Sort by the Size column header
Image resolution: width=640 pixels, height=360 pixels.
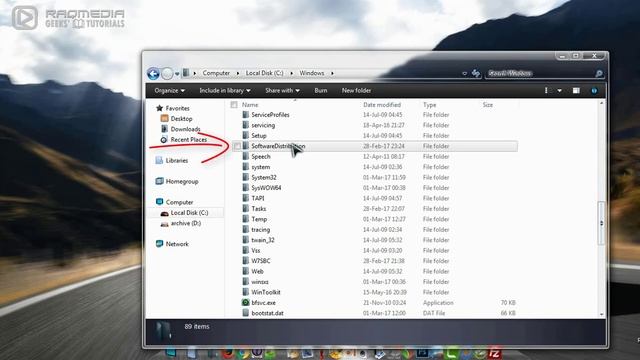point(488,105)
